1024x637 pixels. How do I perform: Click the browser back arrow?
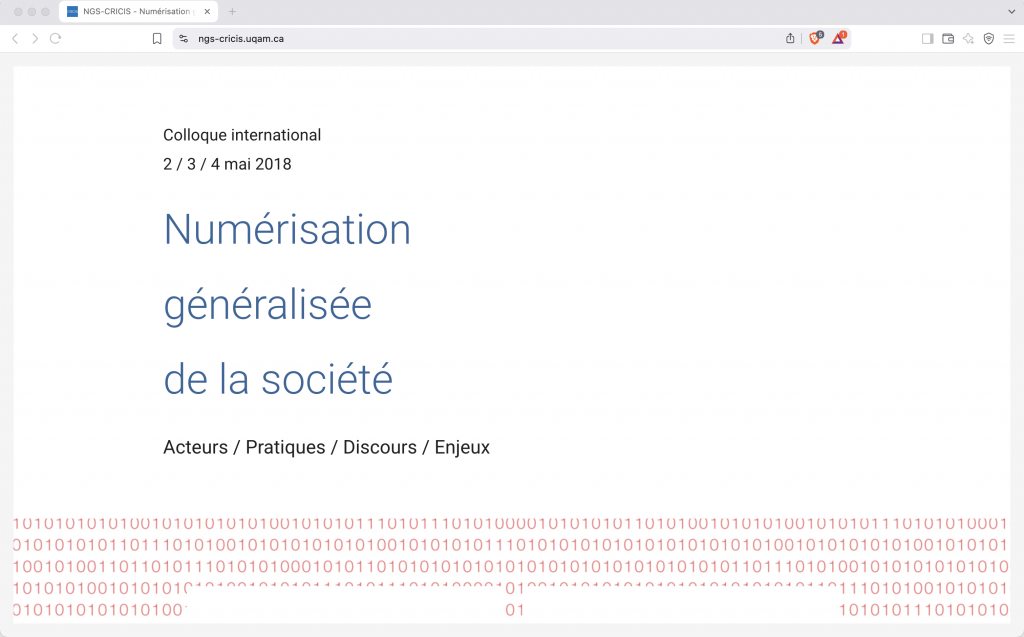15,38
